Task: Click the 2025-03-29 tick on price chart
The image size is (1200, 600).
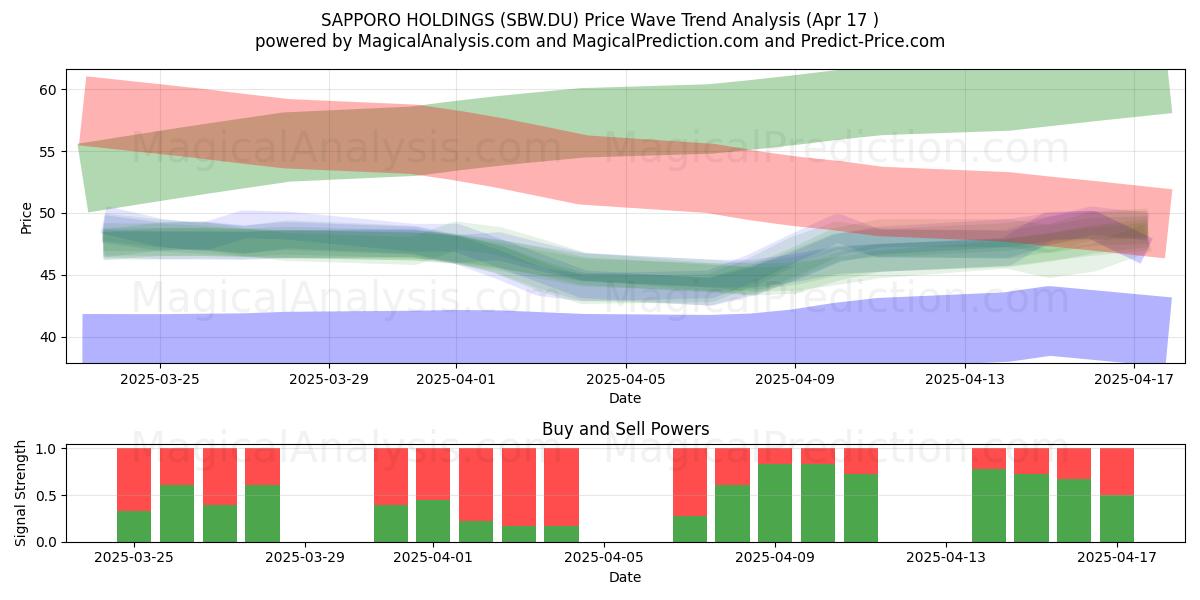Action: tap(329, 379)
